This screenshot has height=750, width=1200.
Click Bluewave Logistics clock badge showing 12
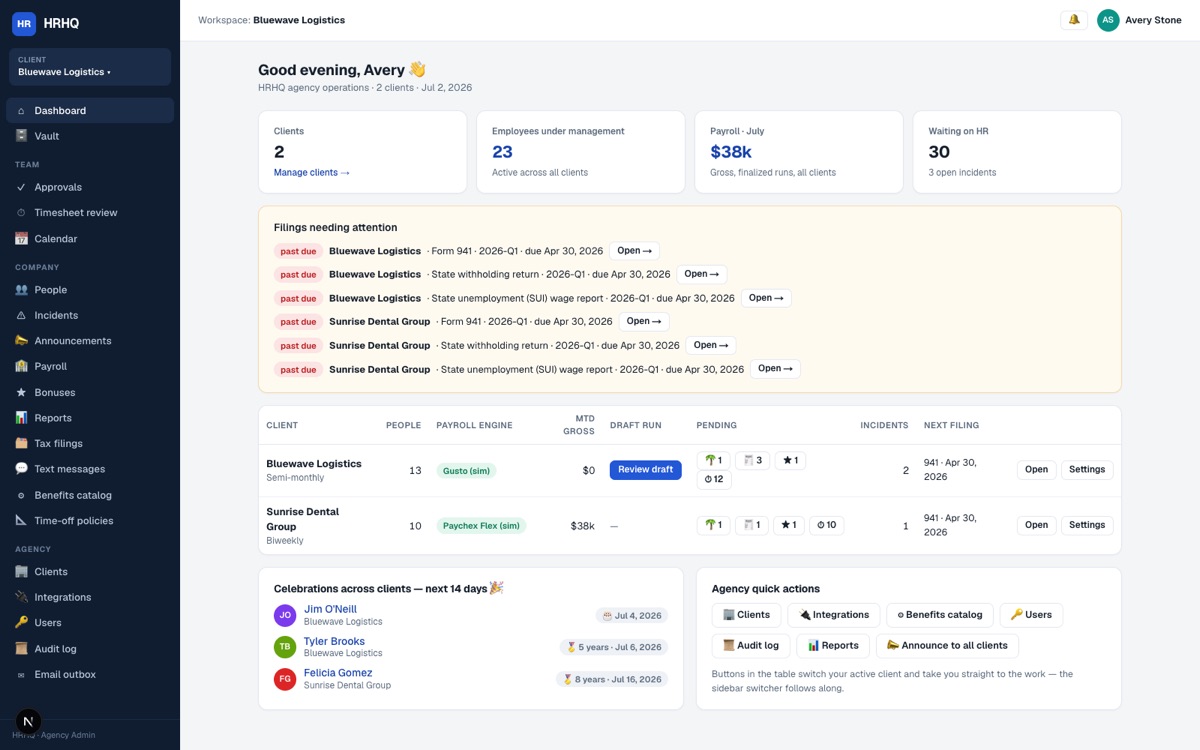click(714, 479)
